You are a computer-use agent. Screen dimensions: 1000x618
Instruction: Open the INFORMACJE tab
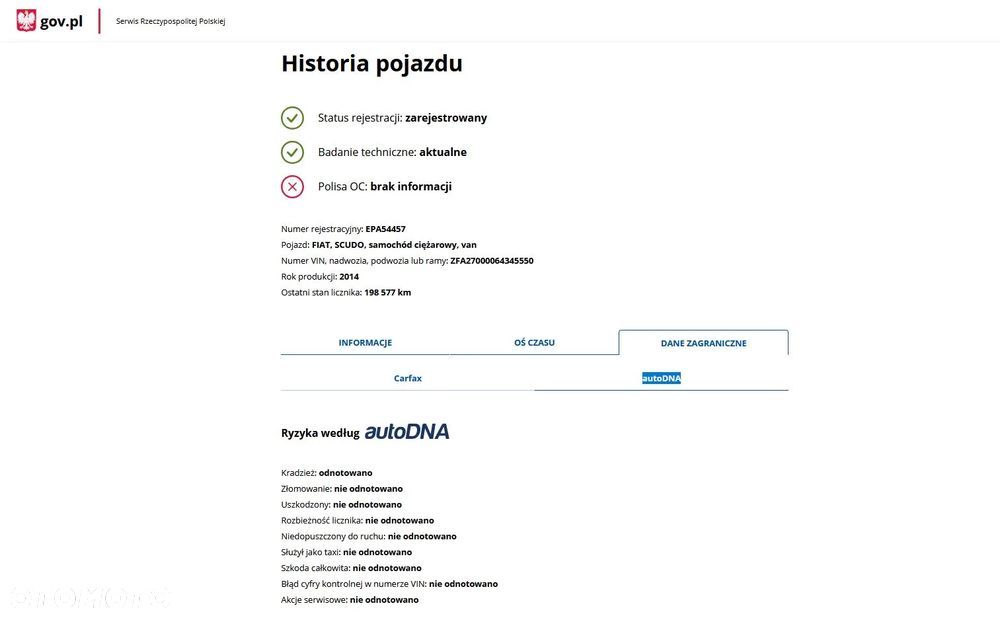(x=365, y=343)
